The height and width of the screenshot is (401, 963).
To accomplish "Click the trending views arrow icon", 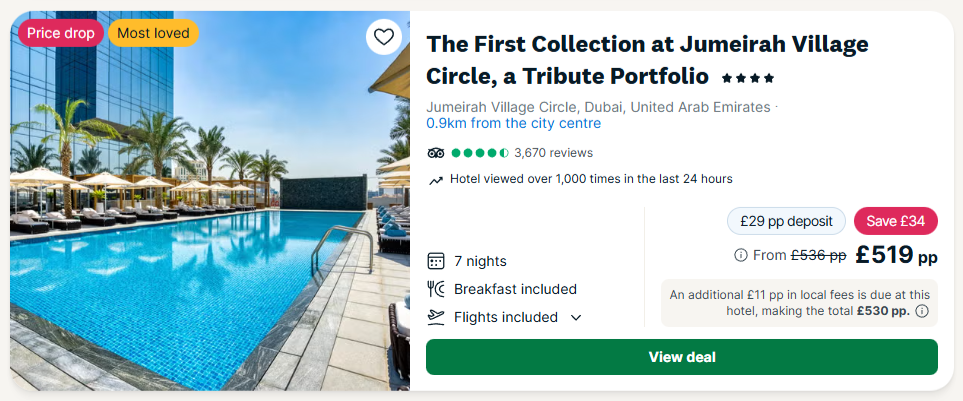I will [x=436, y=180].
